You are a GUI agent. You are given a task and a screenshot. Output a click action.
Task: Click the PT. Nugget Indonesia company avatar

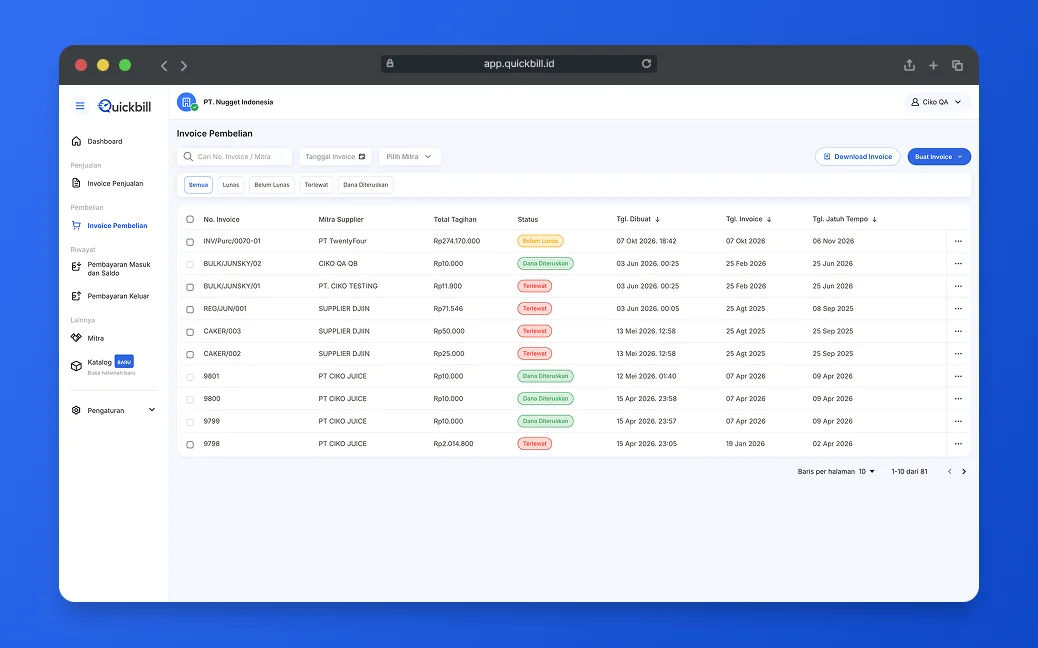(187, 102)
